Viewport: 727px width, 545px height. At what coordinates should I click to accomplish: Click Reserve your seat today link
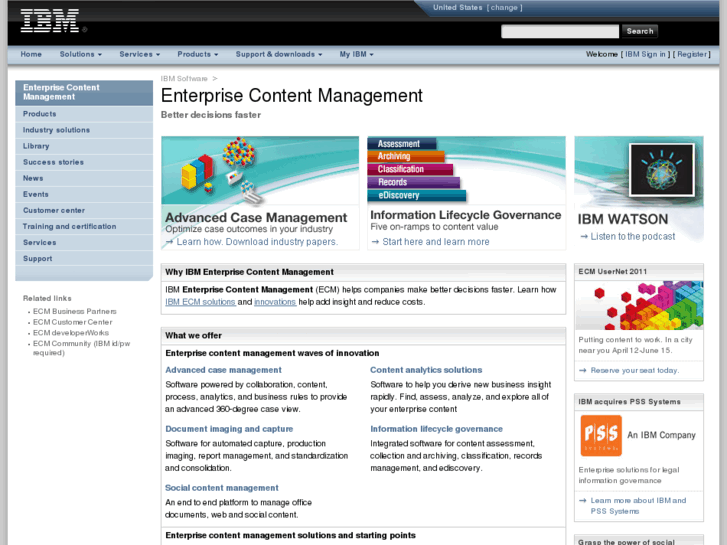pyautogui.click(x=635, y=370)
